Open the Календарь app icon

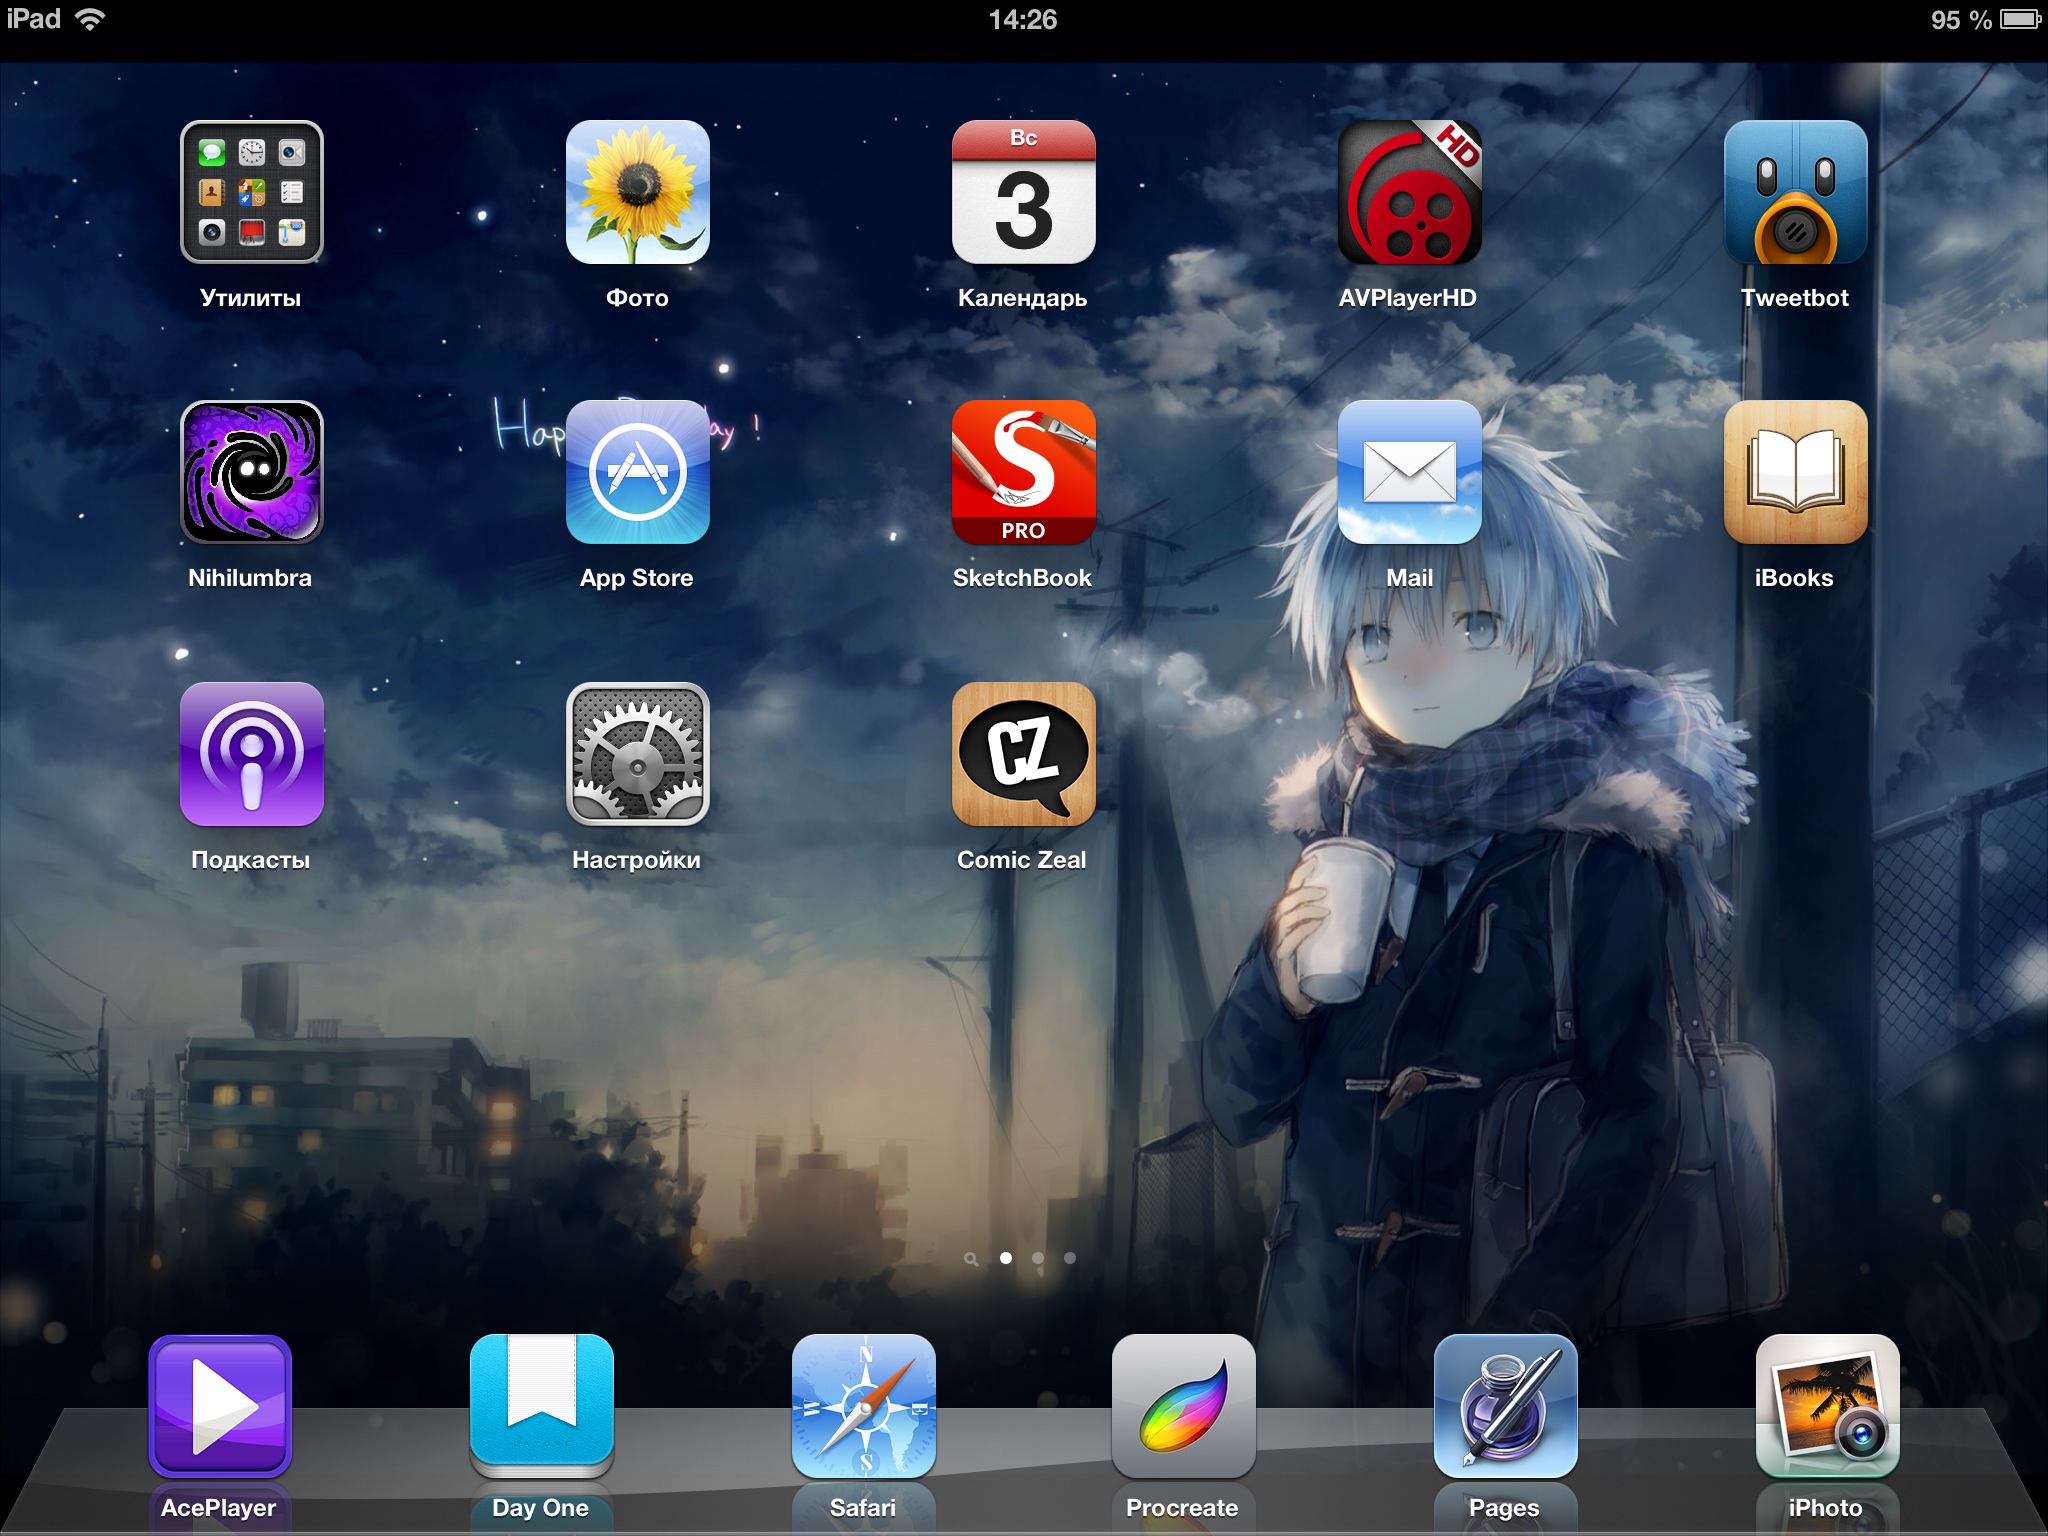pos(1023,192)
